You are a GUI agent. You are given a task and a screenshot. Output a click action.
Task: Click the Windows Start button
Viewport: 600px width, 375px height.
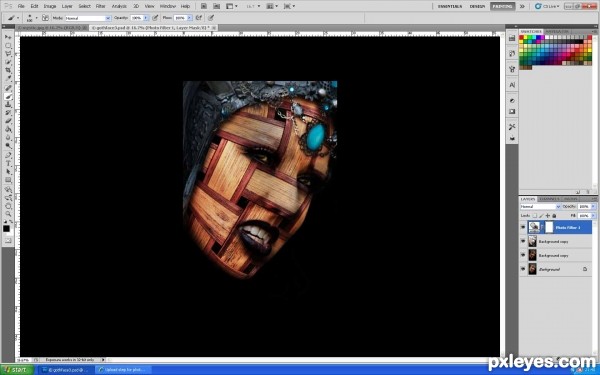[17, 370]
